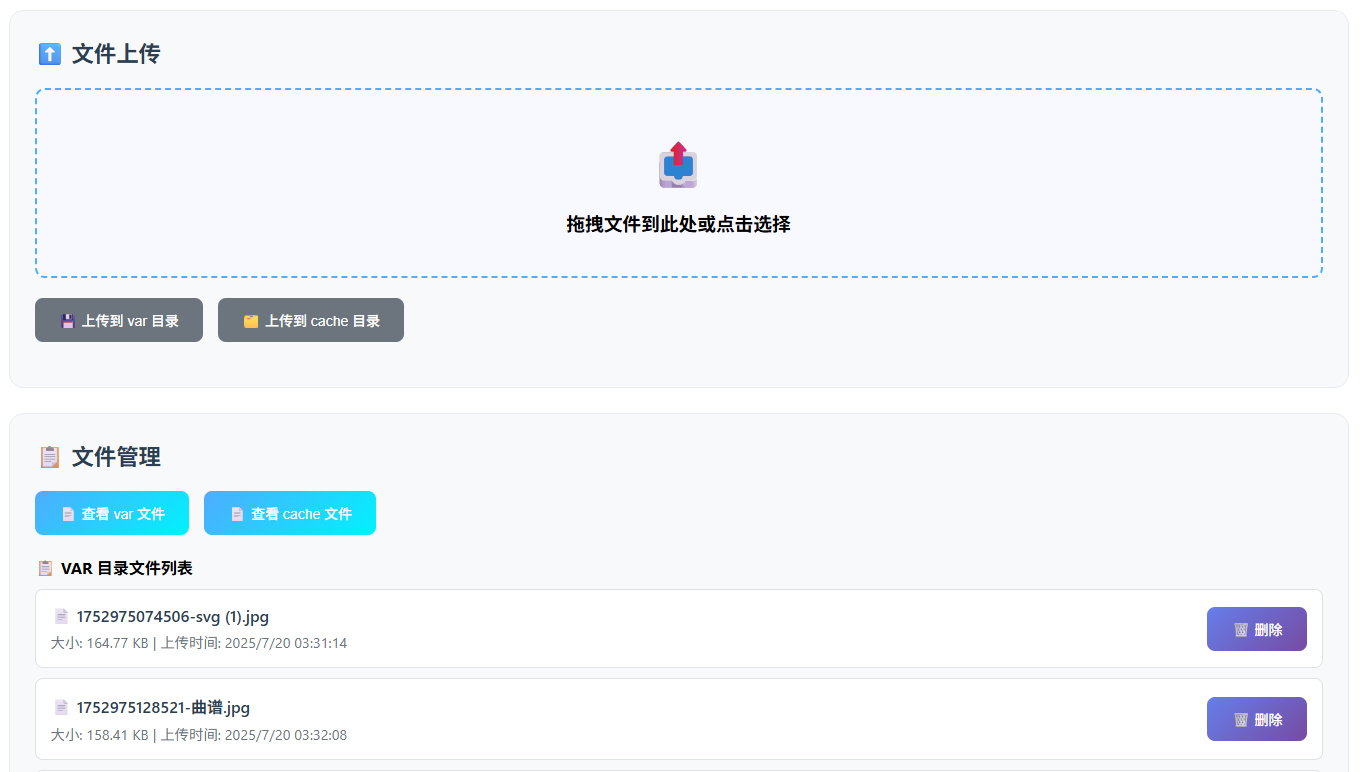
Task: Select file name 1752975074506-svg (1).jpg
Action: pyautogui.click(x=173, y=616)
